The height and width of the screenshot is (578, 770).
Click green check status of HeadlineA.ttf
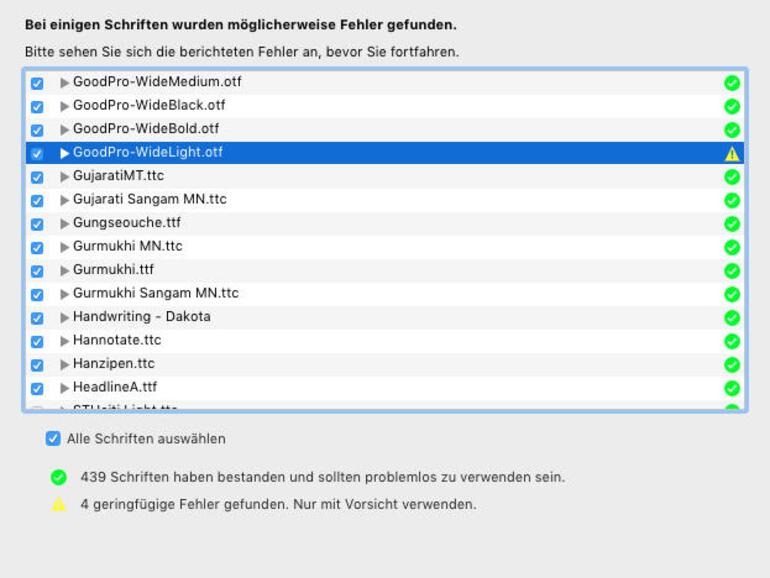point(731,388)
